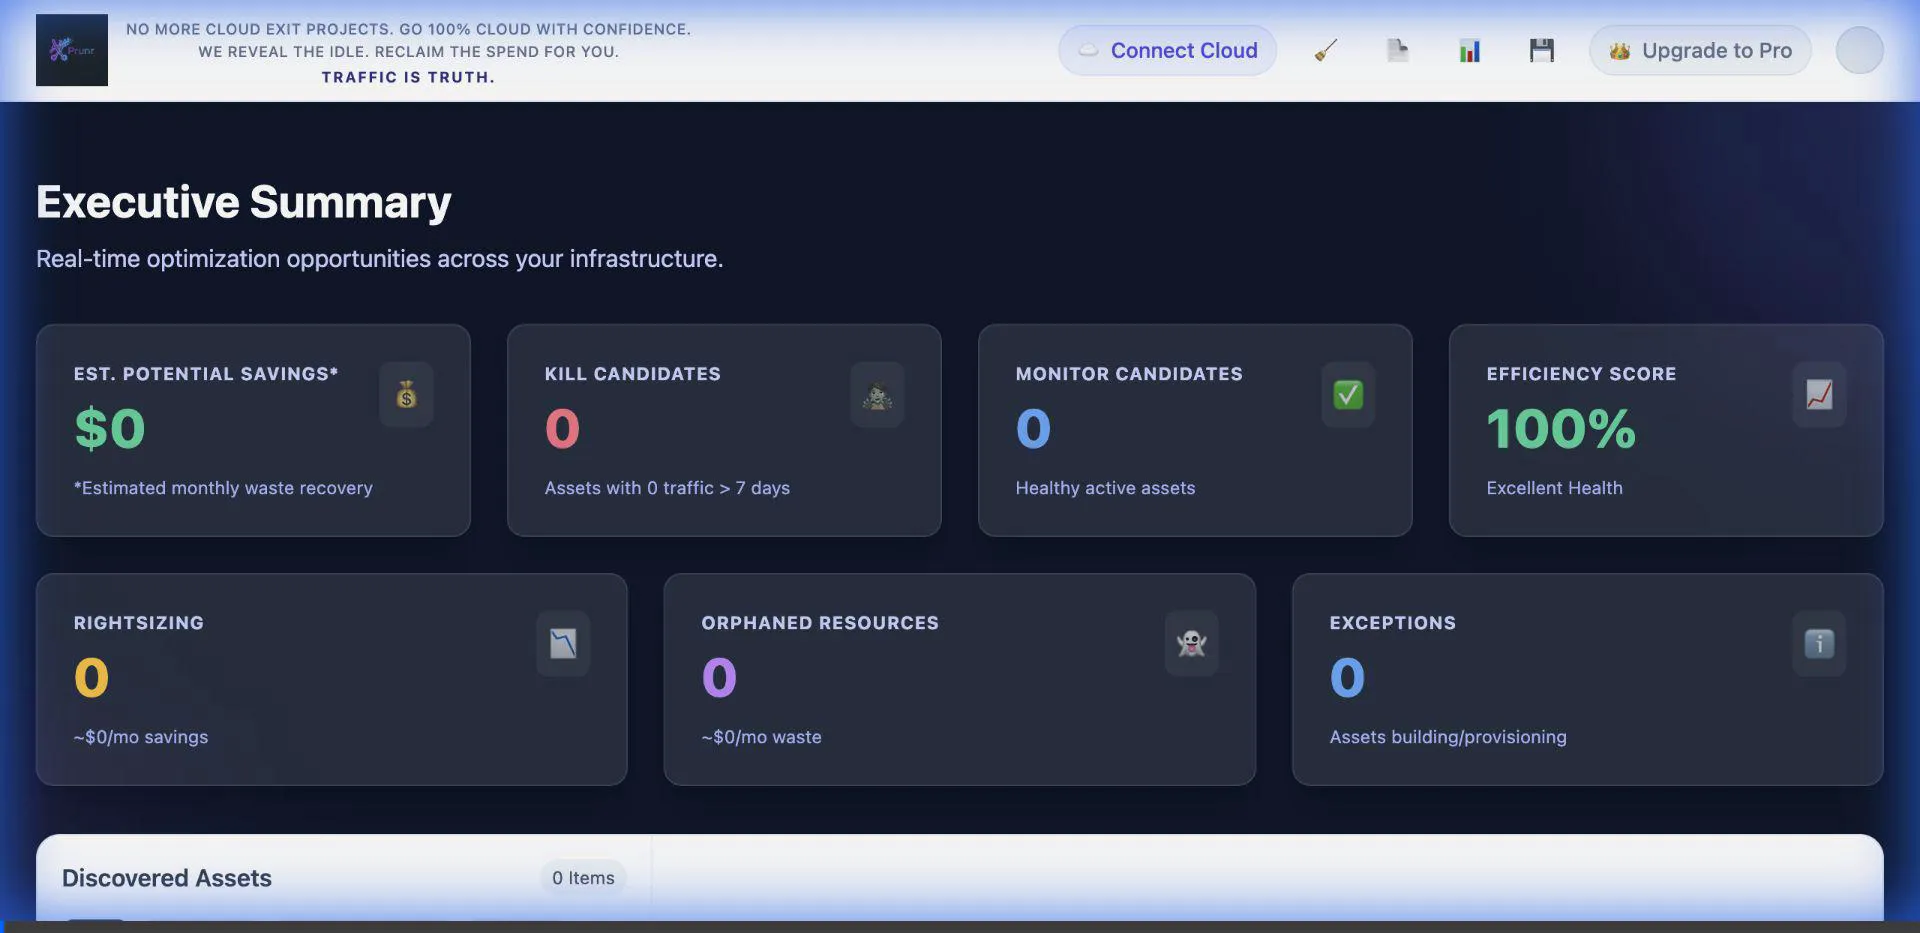This screenshot has width=1920, height=933.
Task: Save dashboard via the floppy disk icon
Action: (x=1541, y=50)
